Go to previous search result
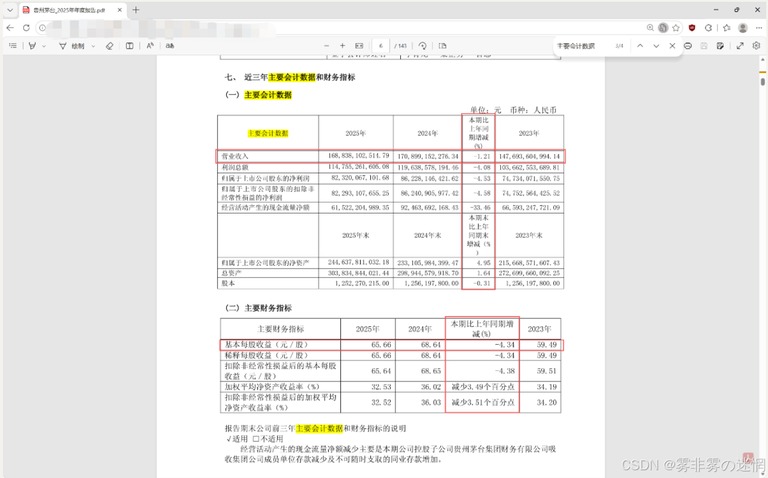 [640, 46]
